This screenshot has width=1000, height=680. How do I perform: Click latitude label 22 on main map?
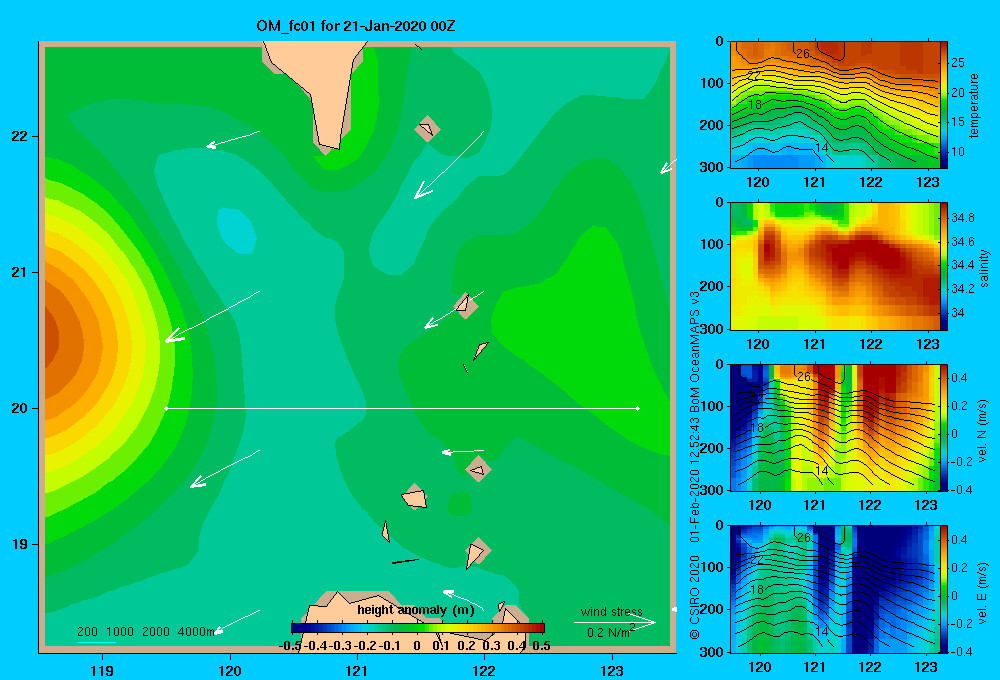coord(20,136)
